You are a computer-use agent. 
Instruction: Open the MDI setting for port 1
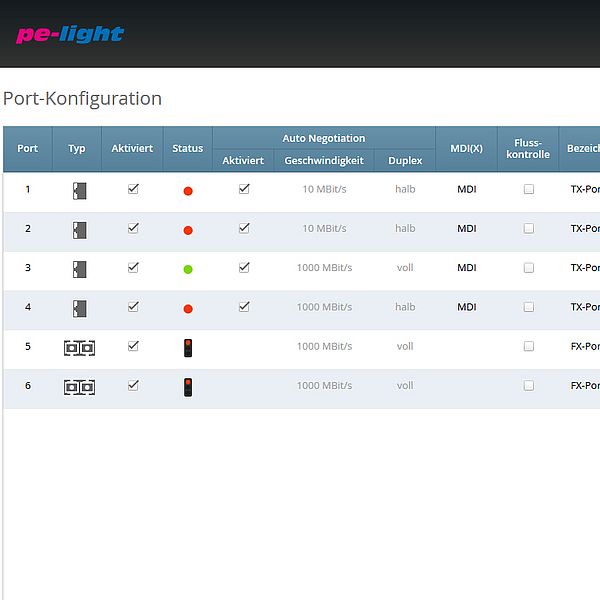click(467, 189)
